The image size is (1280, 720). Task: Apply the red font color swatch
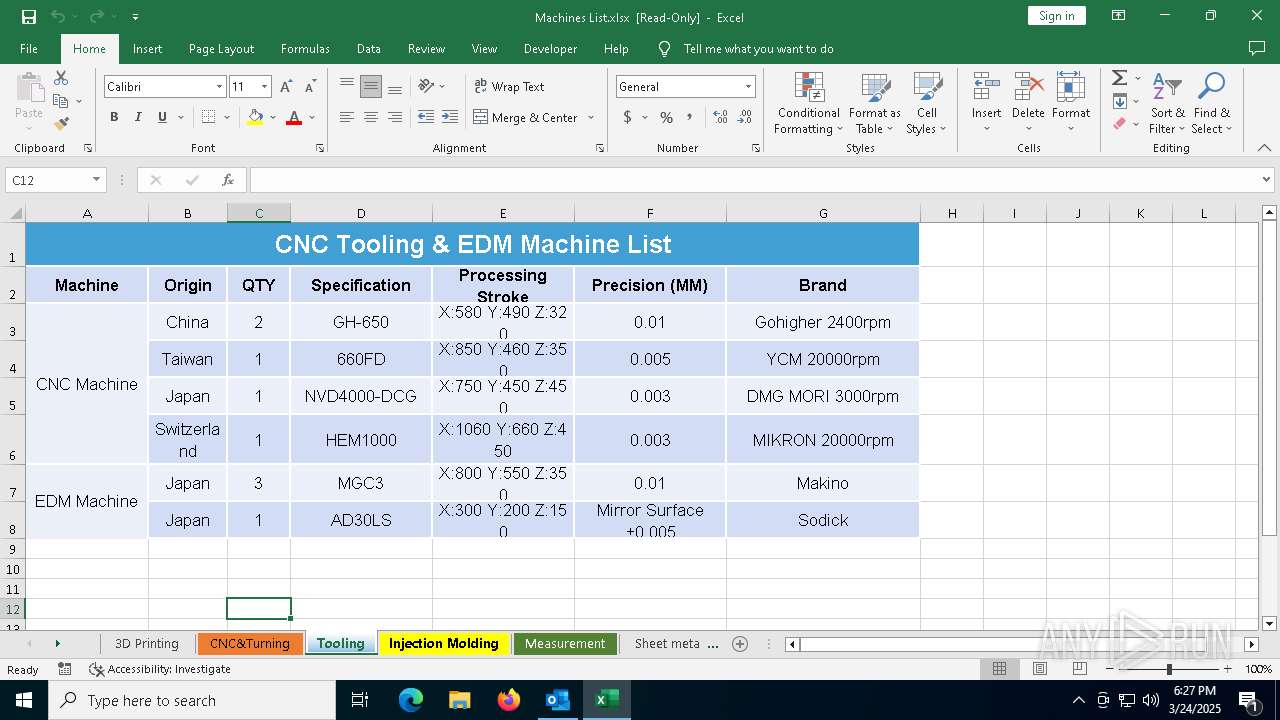pyautogui.click(x=294, y=117)
